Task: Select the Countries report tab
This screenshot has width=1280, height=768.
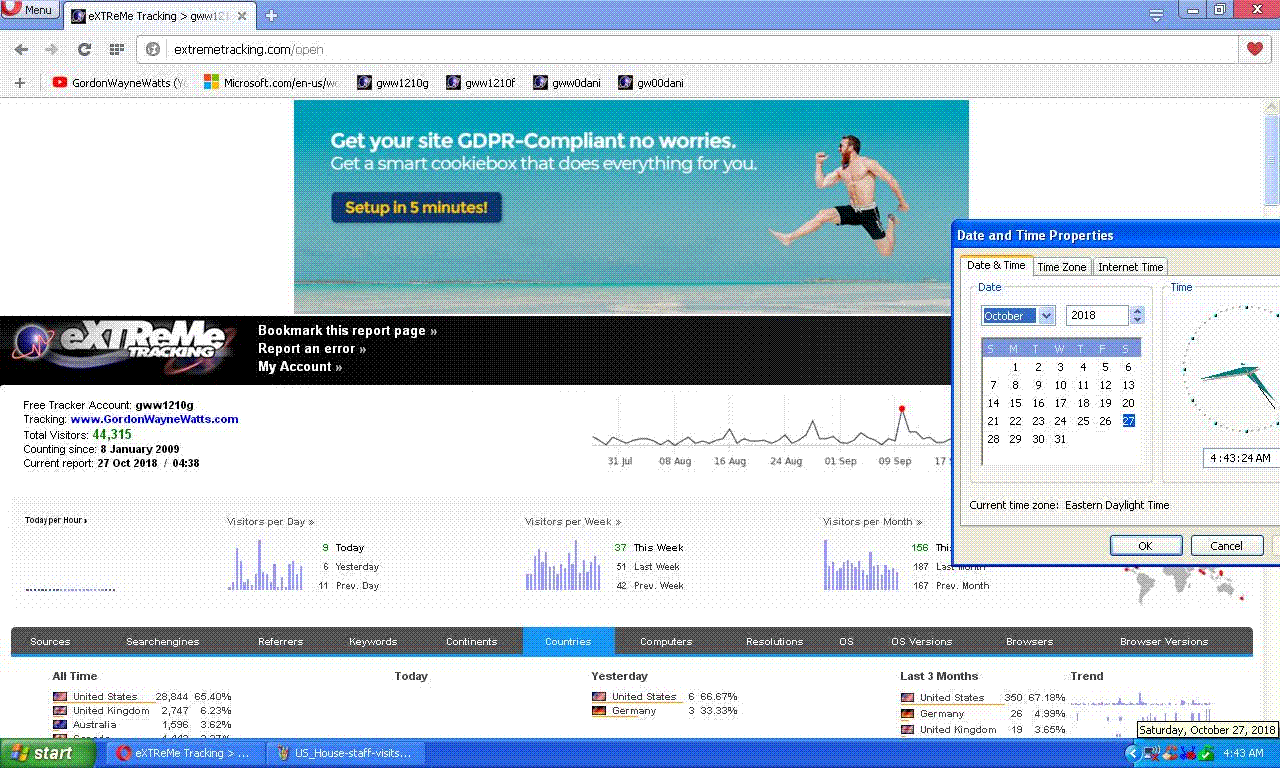Action: click(568, 642)
